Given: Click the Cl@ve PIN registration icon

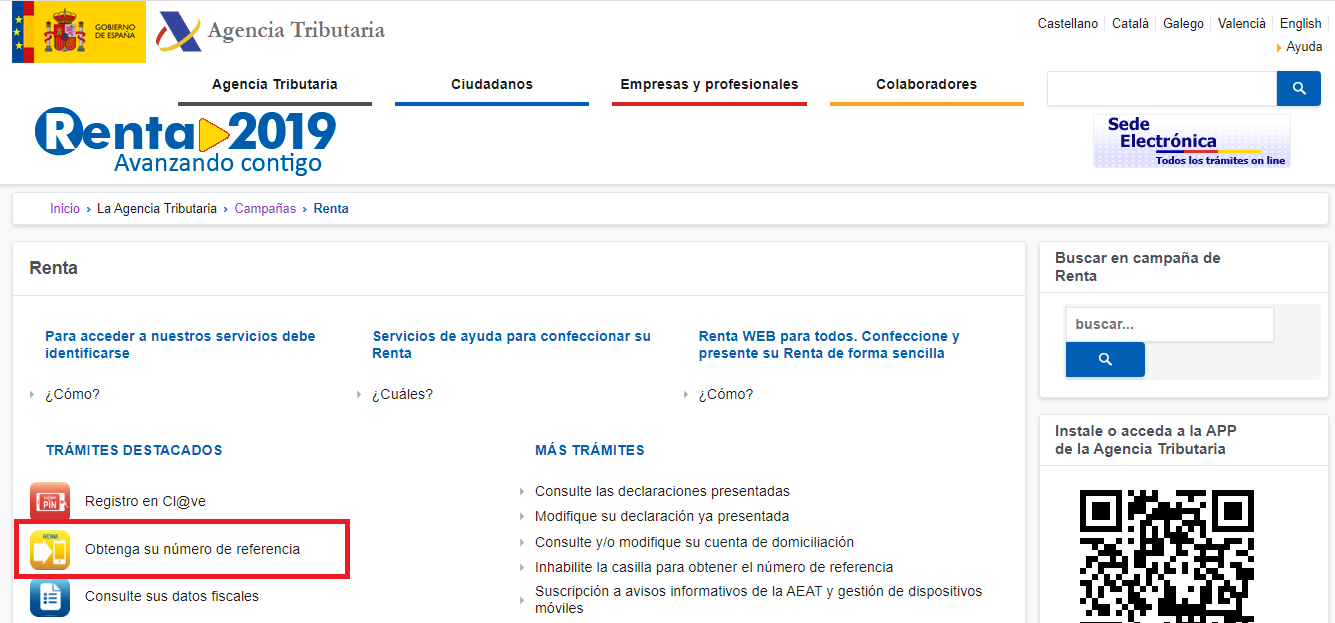Looking at the screenshot, I should [x=49, y=499].
